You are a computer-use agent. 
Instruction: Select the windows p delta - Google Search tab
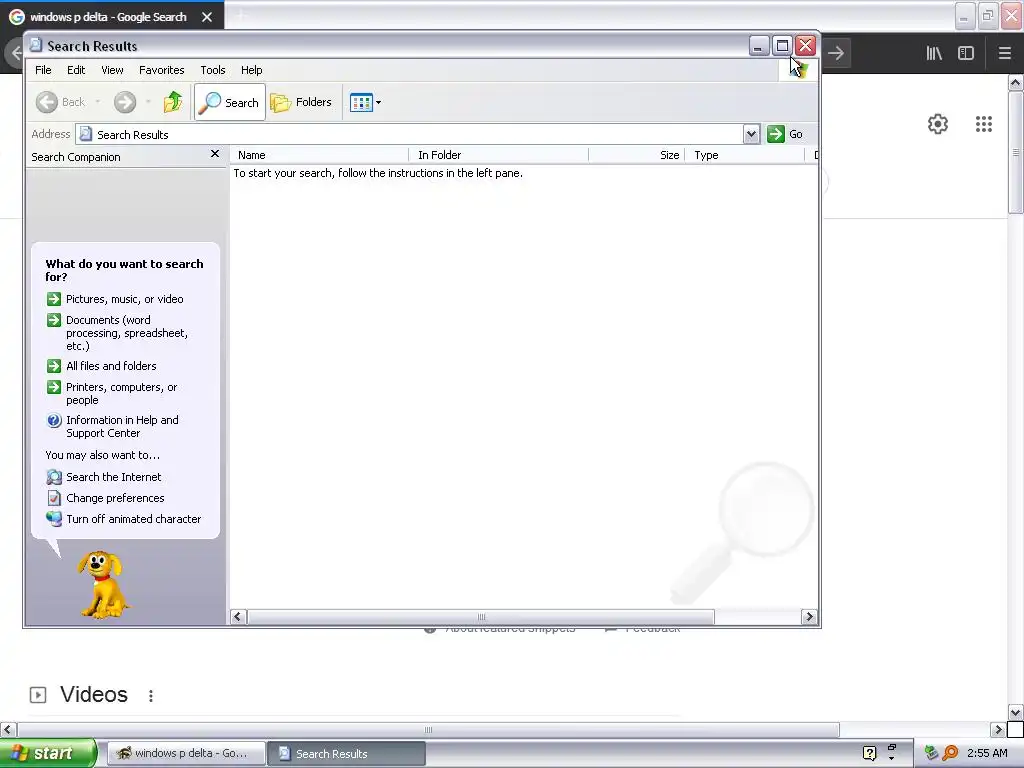point(108,17)
